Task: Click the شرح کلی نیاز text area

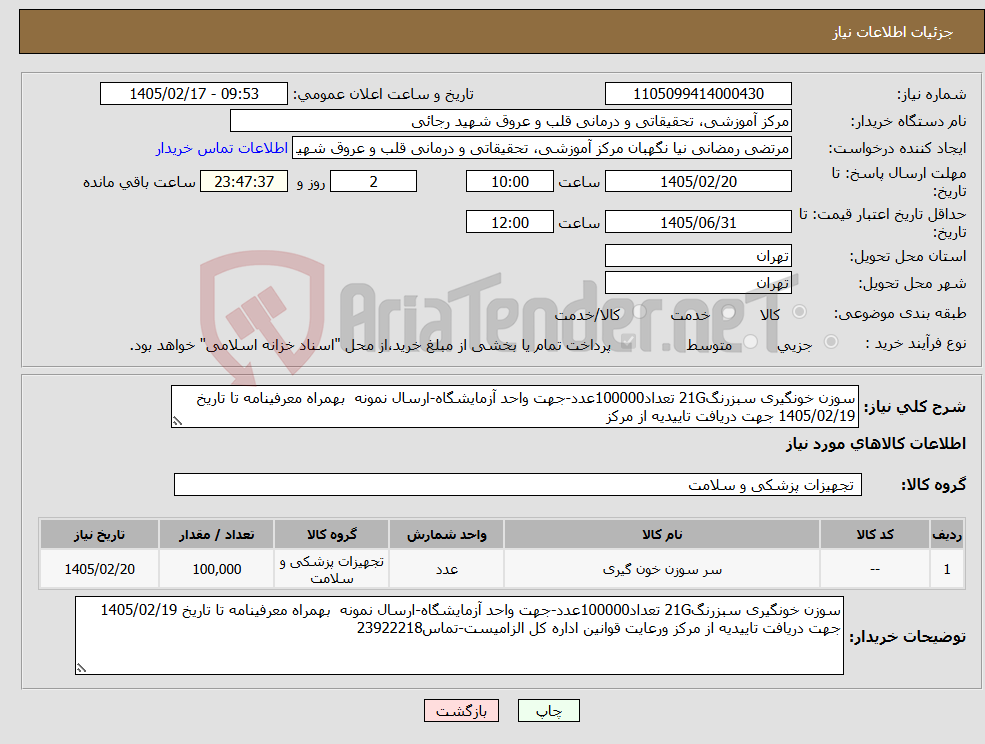Action: [514, 407]
